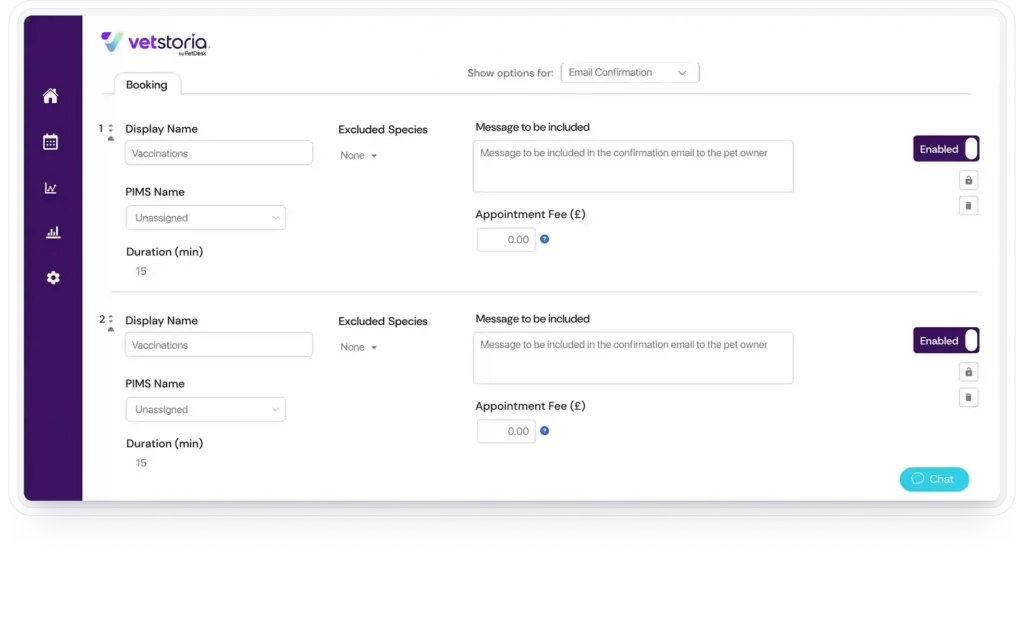Click the Appointment Fee field for appointment 1
Image resolution: width=1024 pixels, height=617 pixels.
tap(506, 240)
